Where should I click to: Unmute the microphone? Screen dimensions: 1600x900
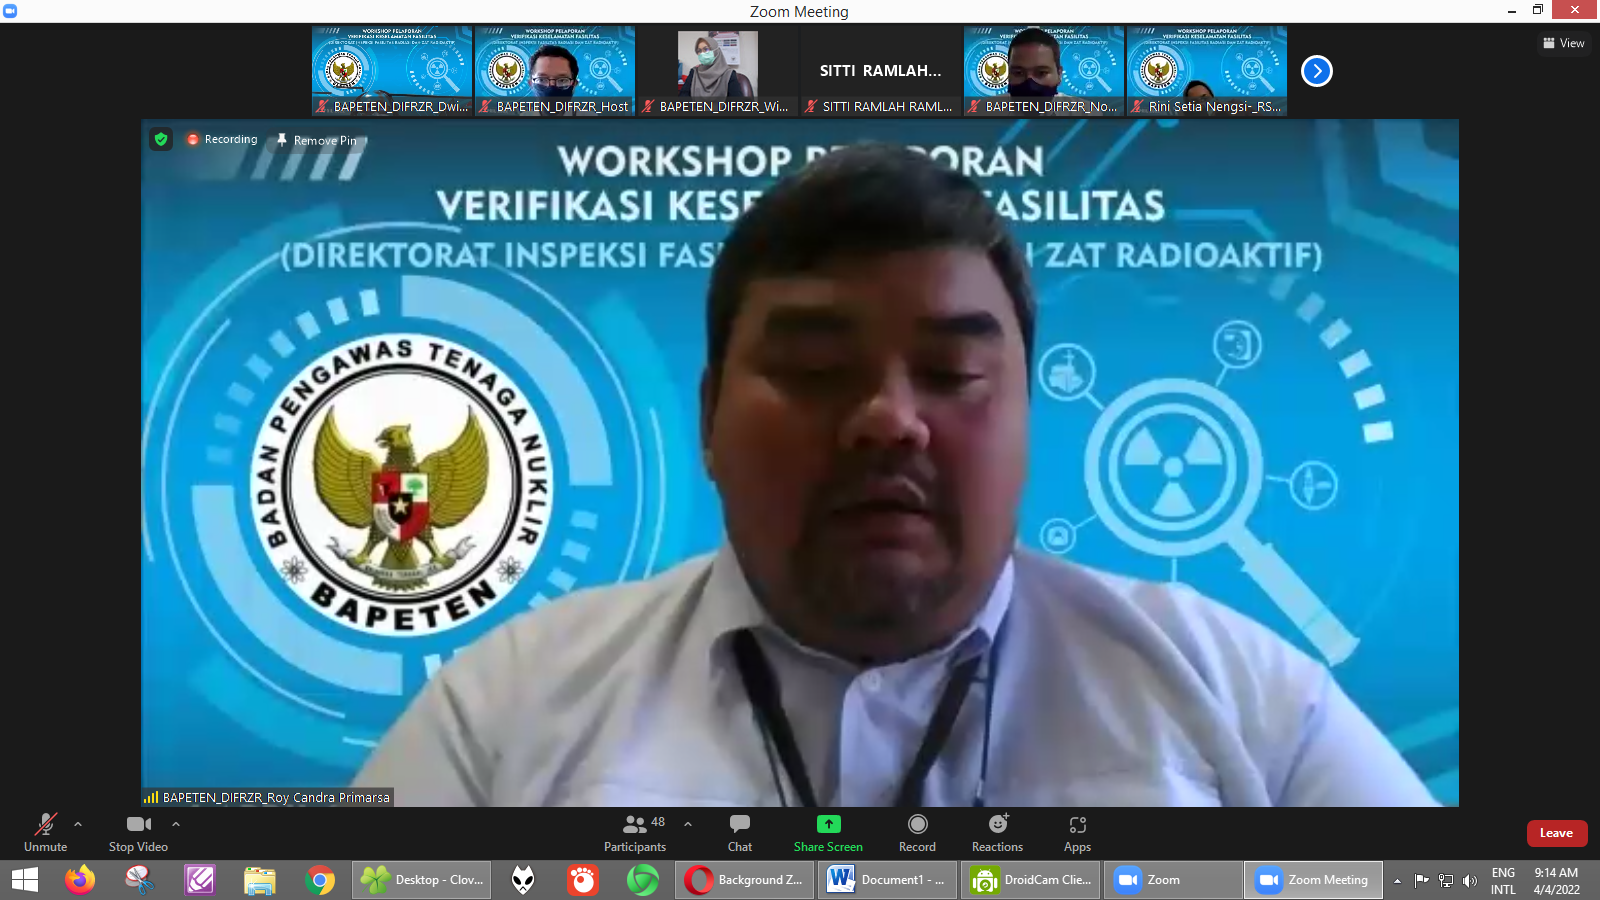pyautogui.click(x=45, y=833)
